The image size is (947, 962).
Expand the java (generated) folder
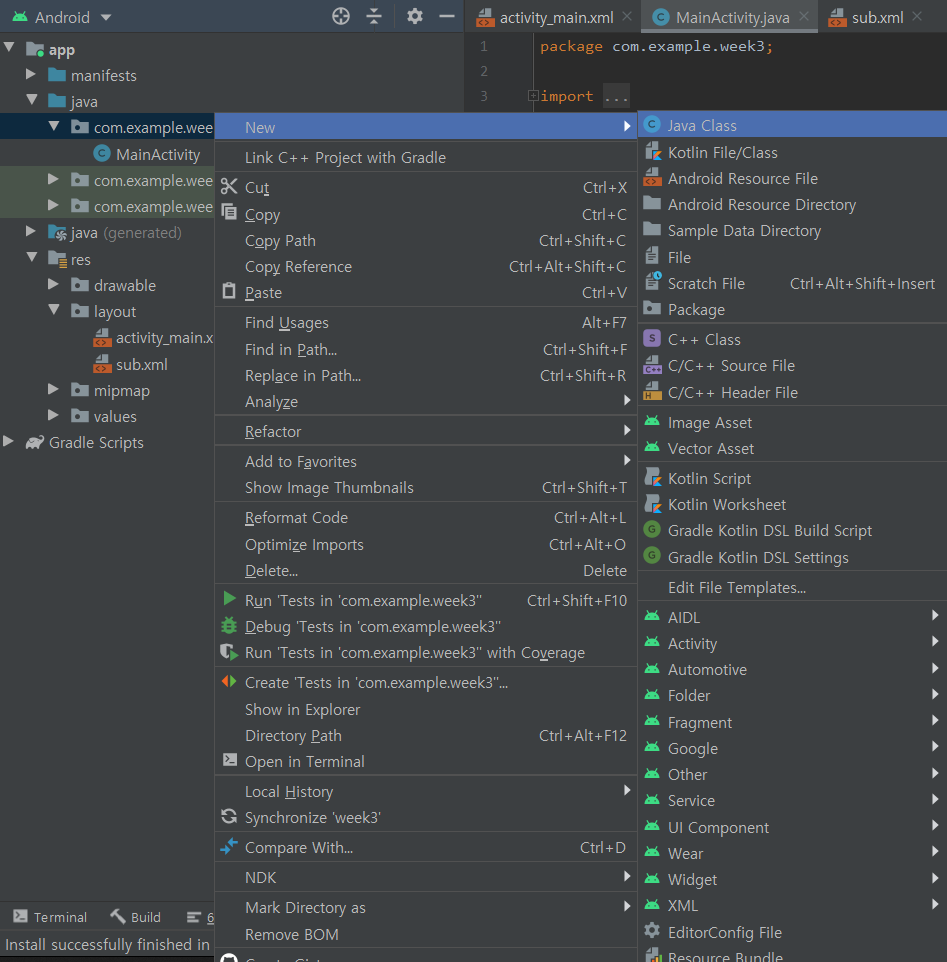pyautogui.click(x=31, y=231)
